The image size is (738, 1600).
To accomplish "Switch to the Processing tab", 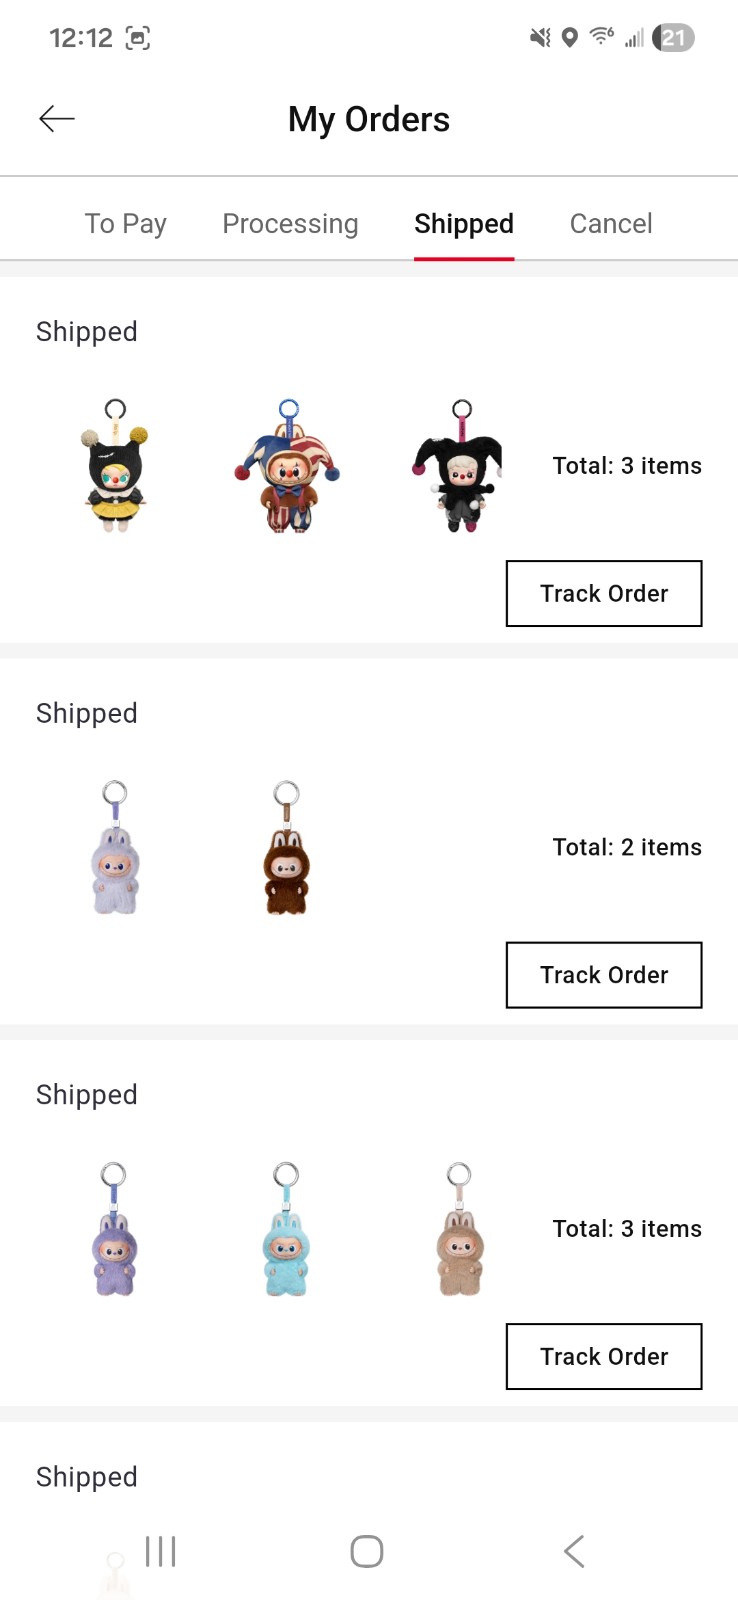I will tap(290, 223).
